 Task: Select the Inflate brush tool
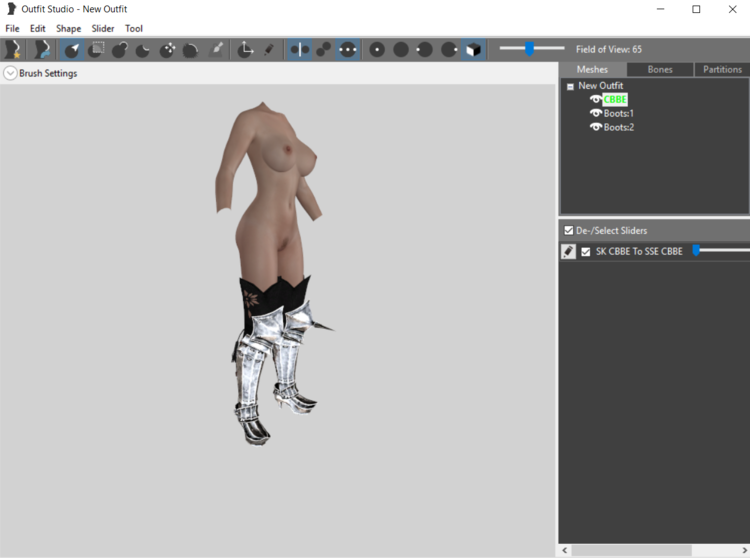[120, 49]
